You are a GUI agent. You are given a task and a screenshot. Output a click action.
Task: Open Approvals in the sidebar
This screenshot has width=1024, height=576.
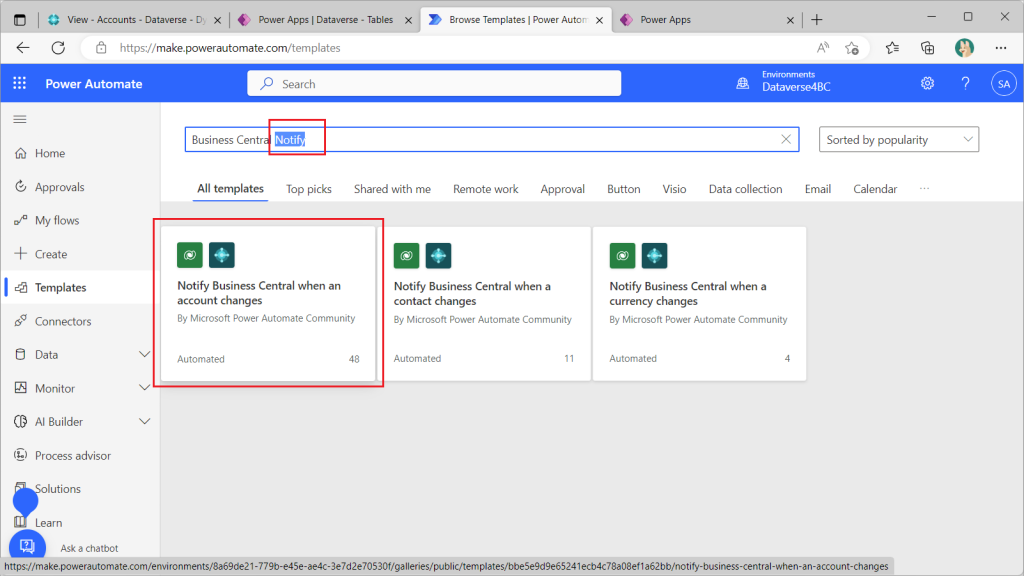pyautogui.click(x=80, y=187)
